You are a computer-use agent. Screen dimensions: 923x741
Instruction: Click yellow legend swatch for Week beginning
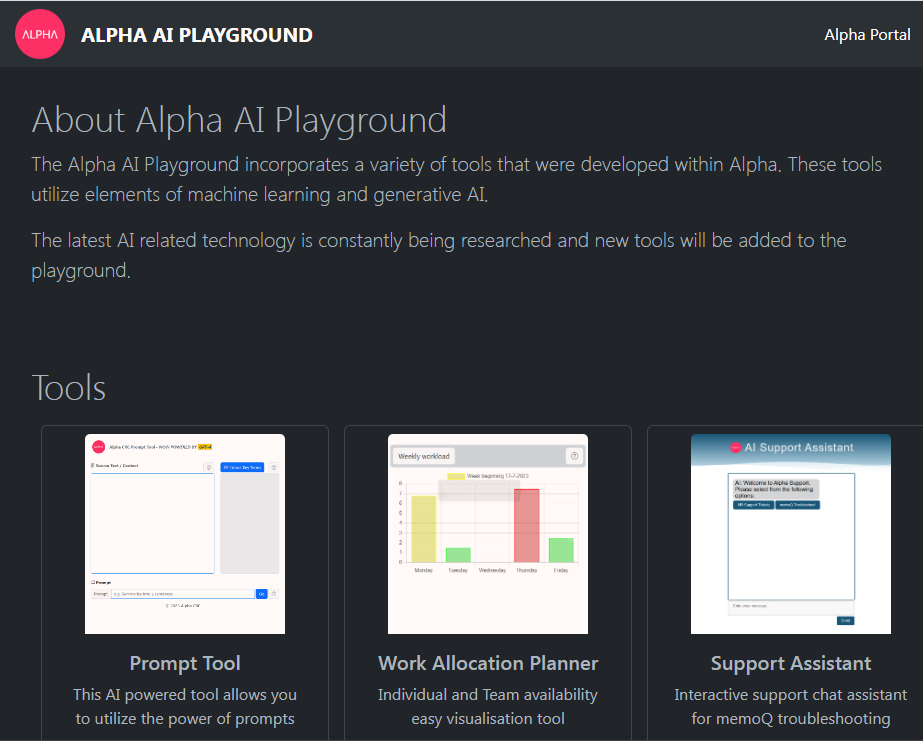click(456, 477)
